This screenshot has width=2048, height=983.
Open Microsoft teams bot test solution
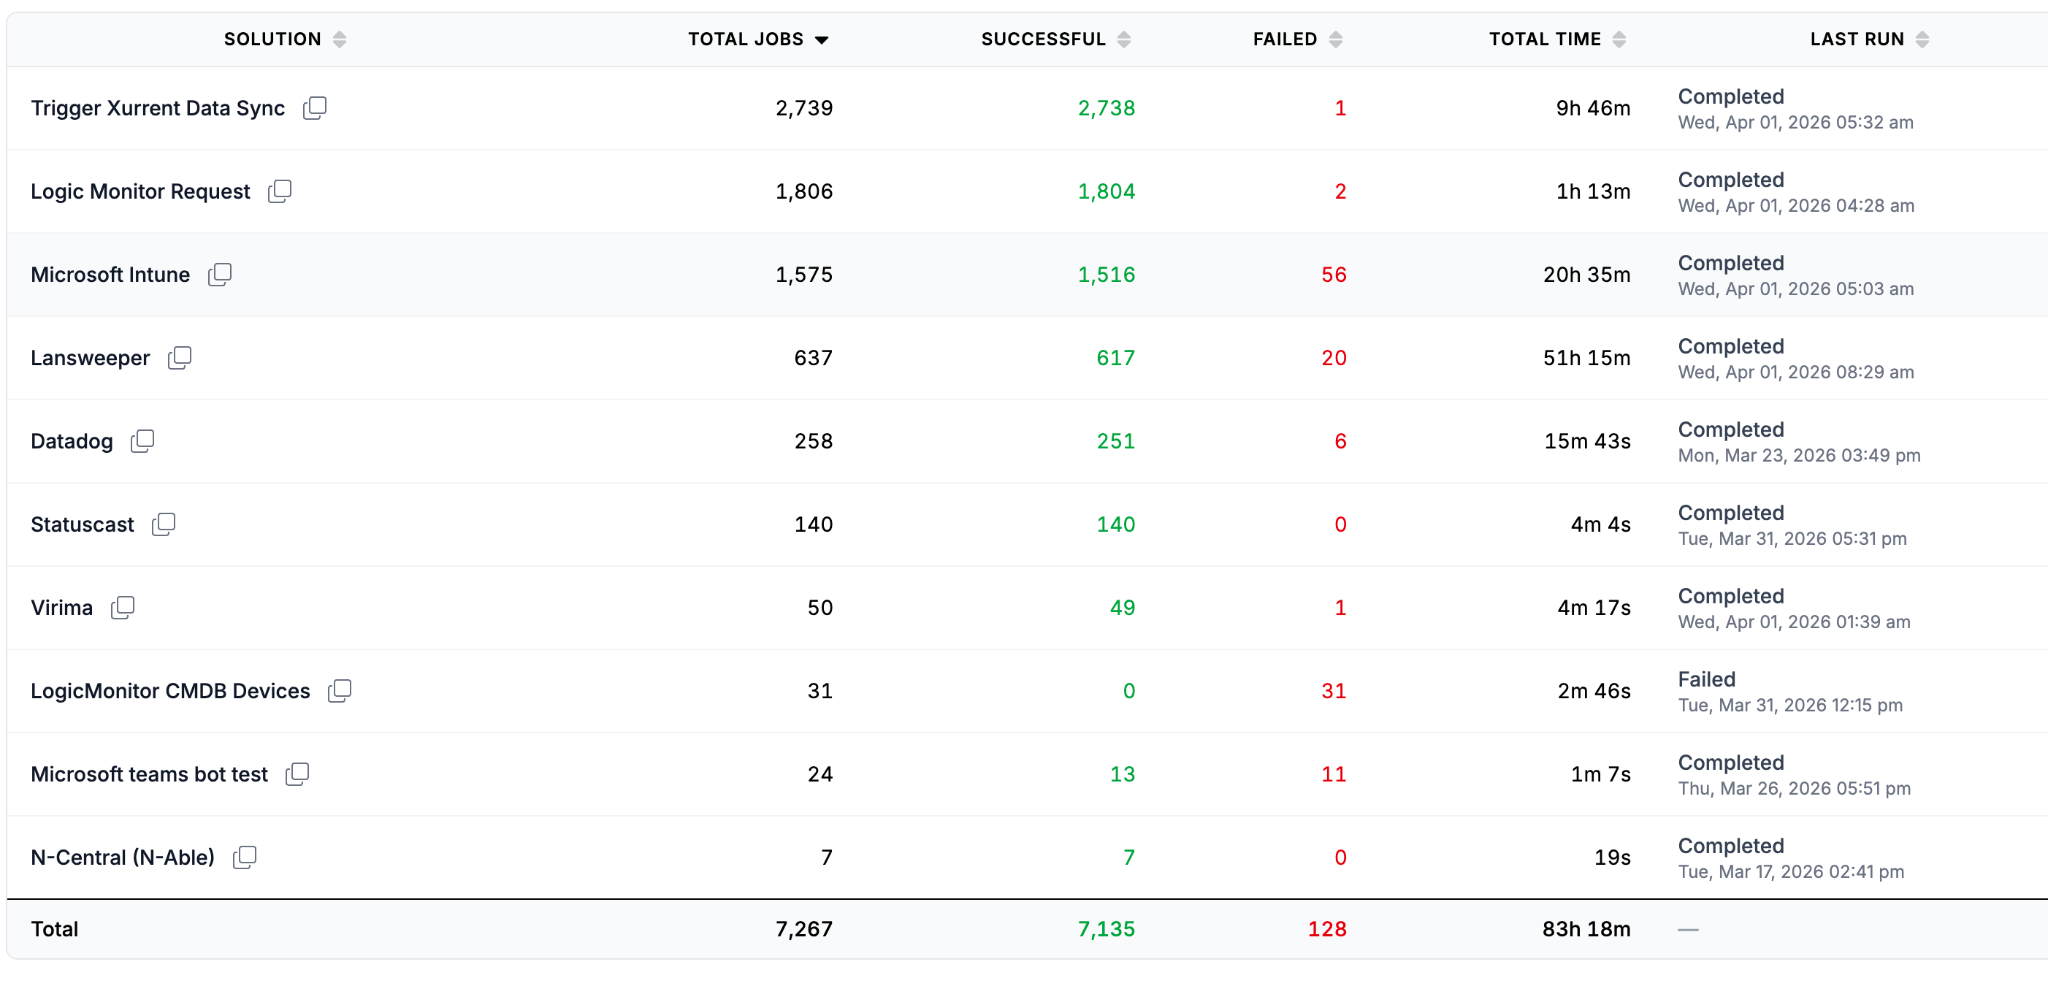[x=149, y=774]
